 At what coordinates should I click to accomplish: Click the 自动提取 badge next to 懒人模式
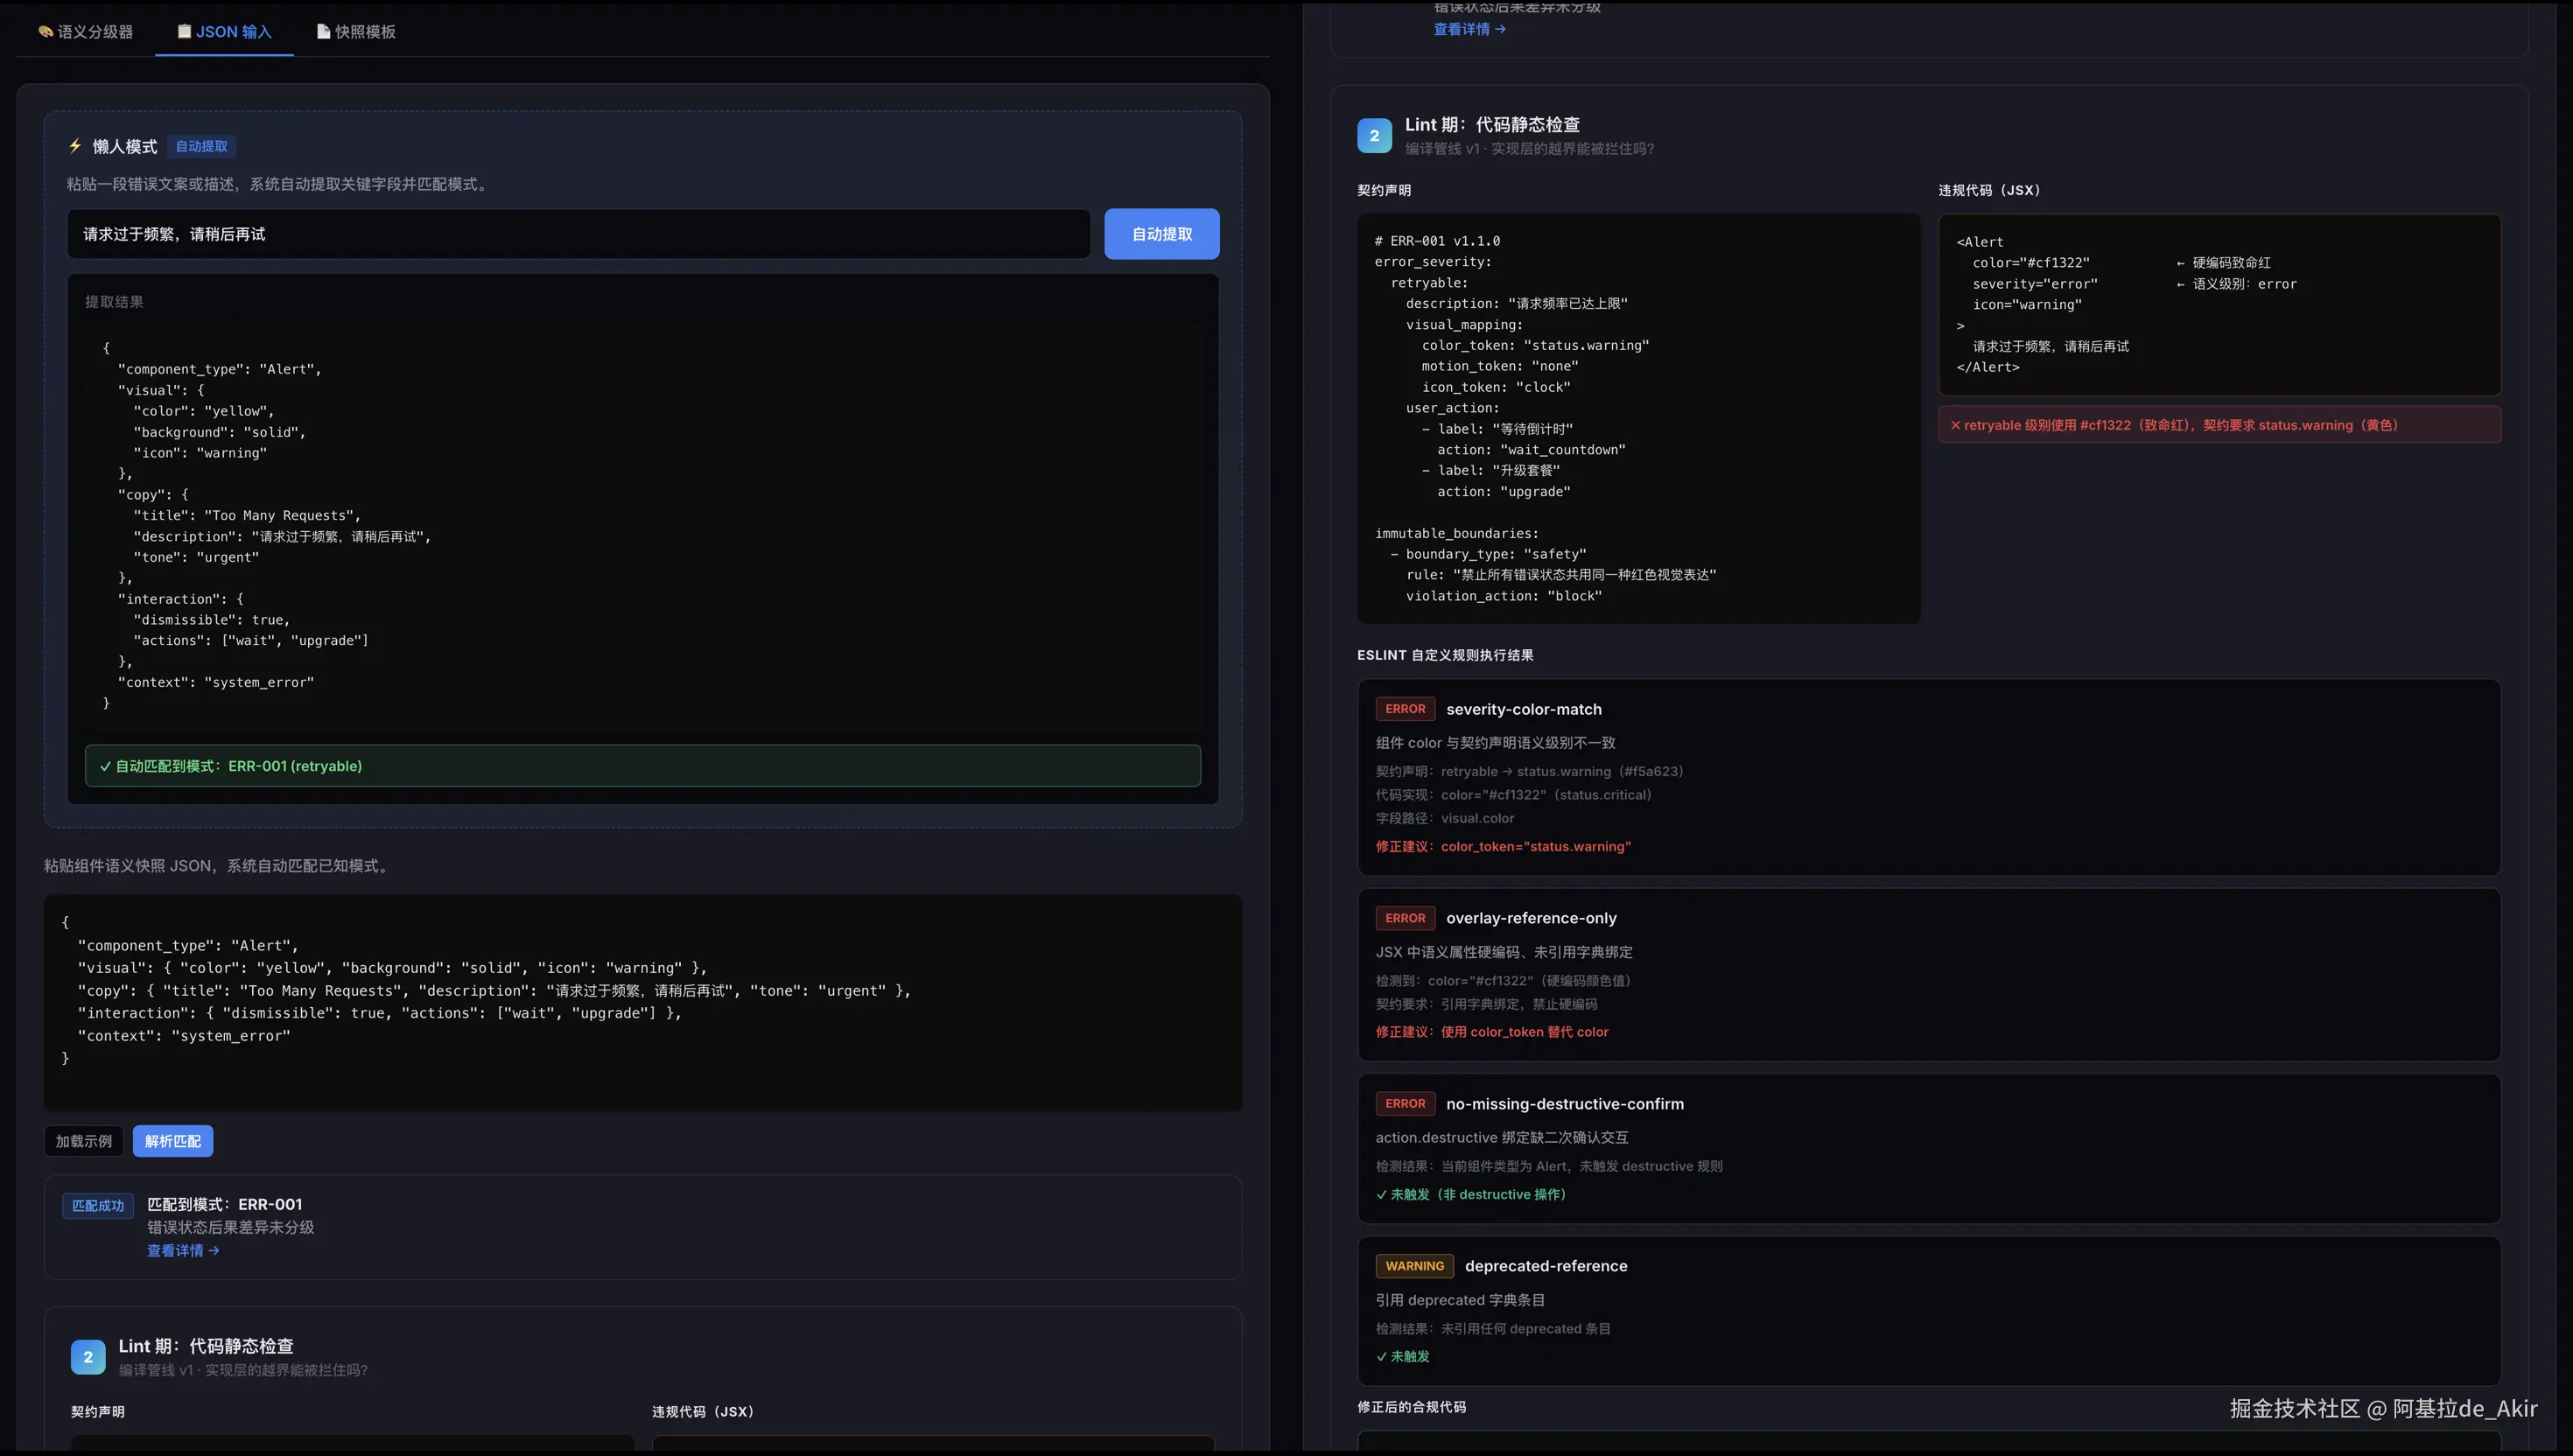(202, 146)
